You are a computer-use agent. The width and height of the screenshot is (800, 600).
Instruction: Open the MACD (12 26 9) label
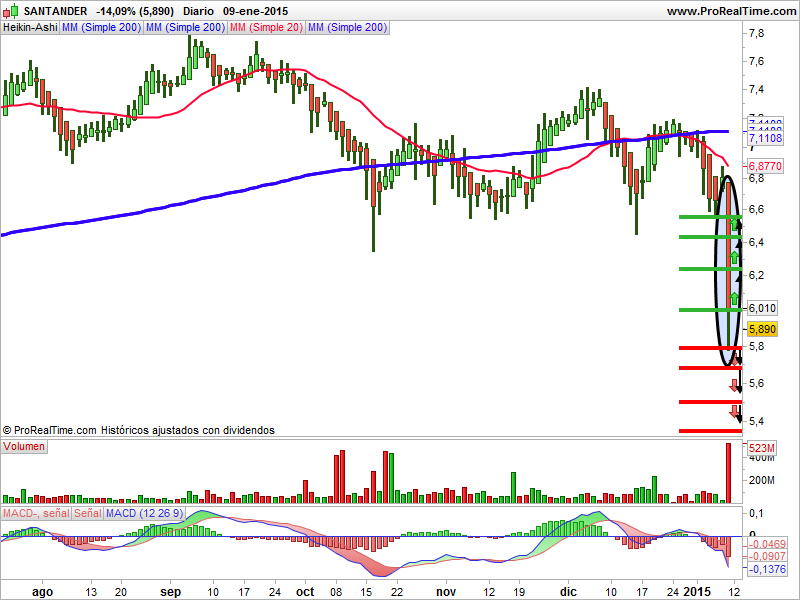144,513
